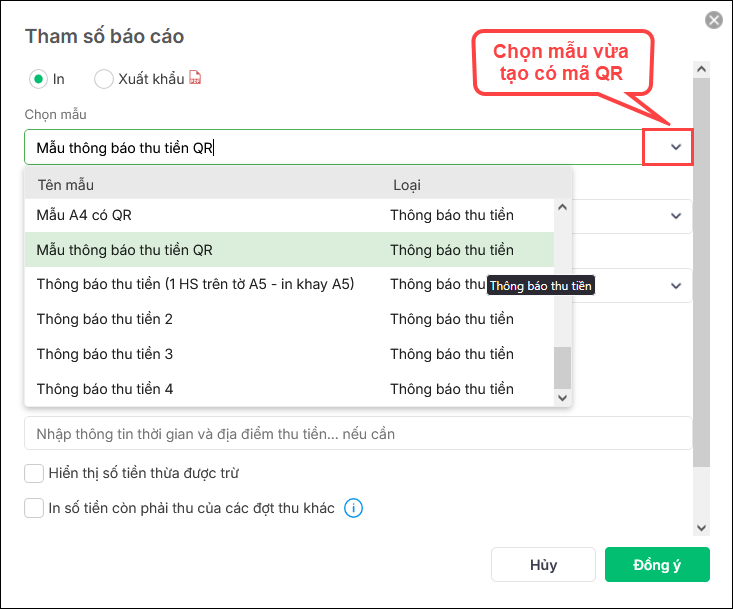Select the "Xuất khẩu" radio button

coord(104,79)
